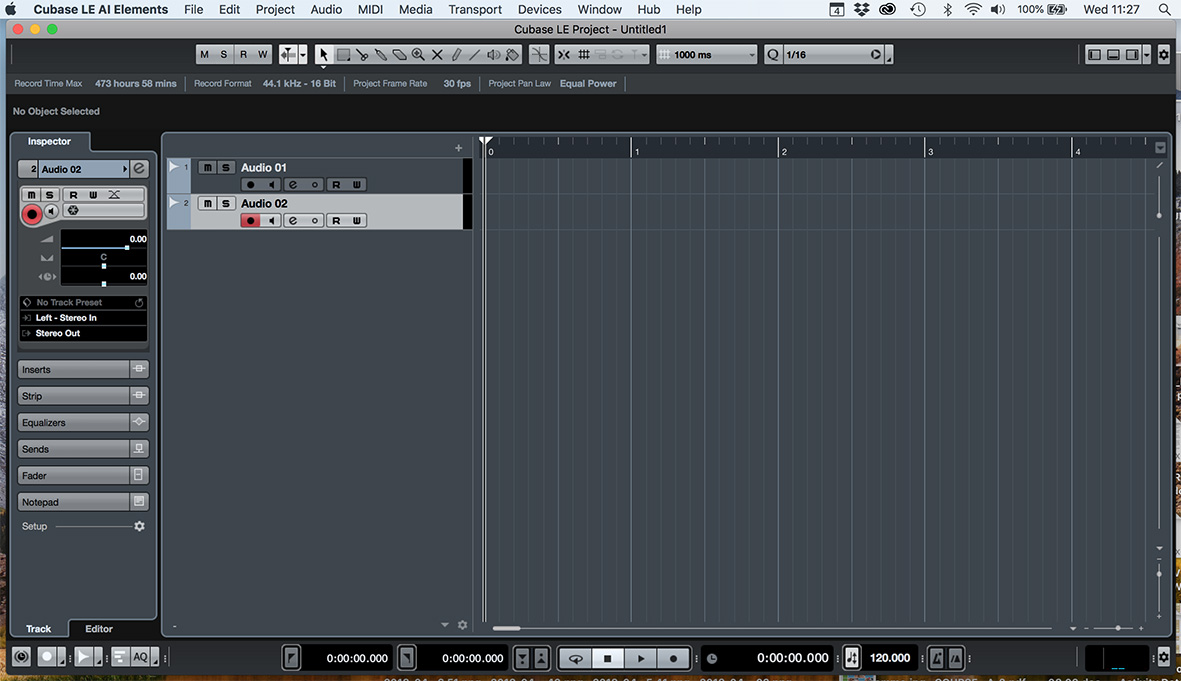Select the Range Selection tool
Screen dimensions: 1181x681
(x=343, y=55)
